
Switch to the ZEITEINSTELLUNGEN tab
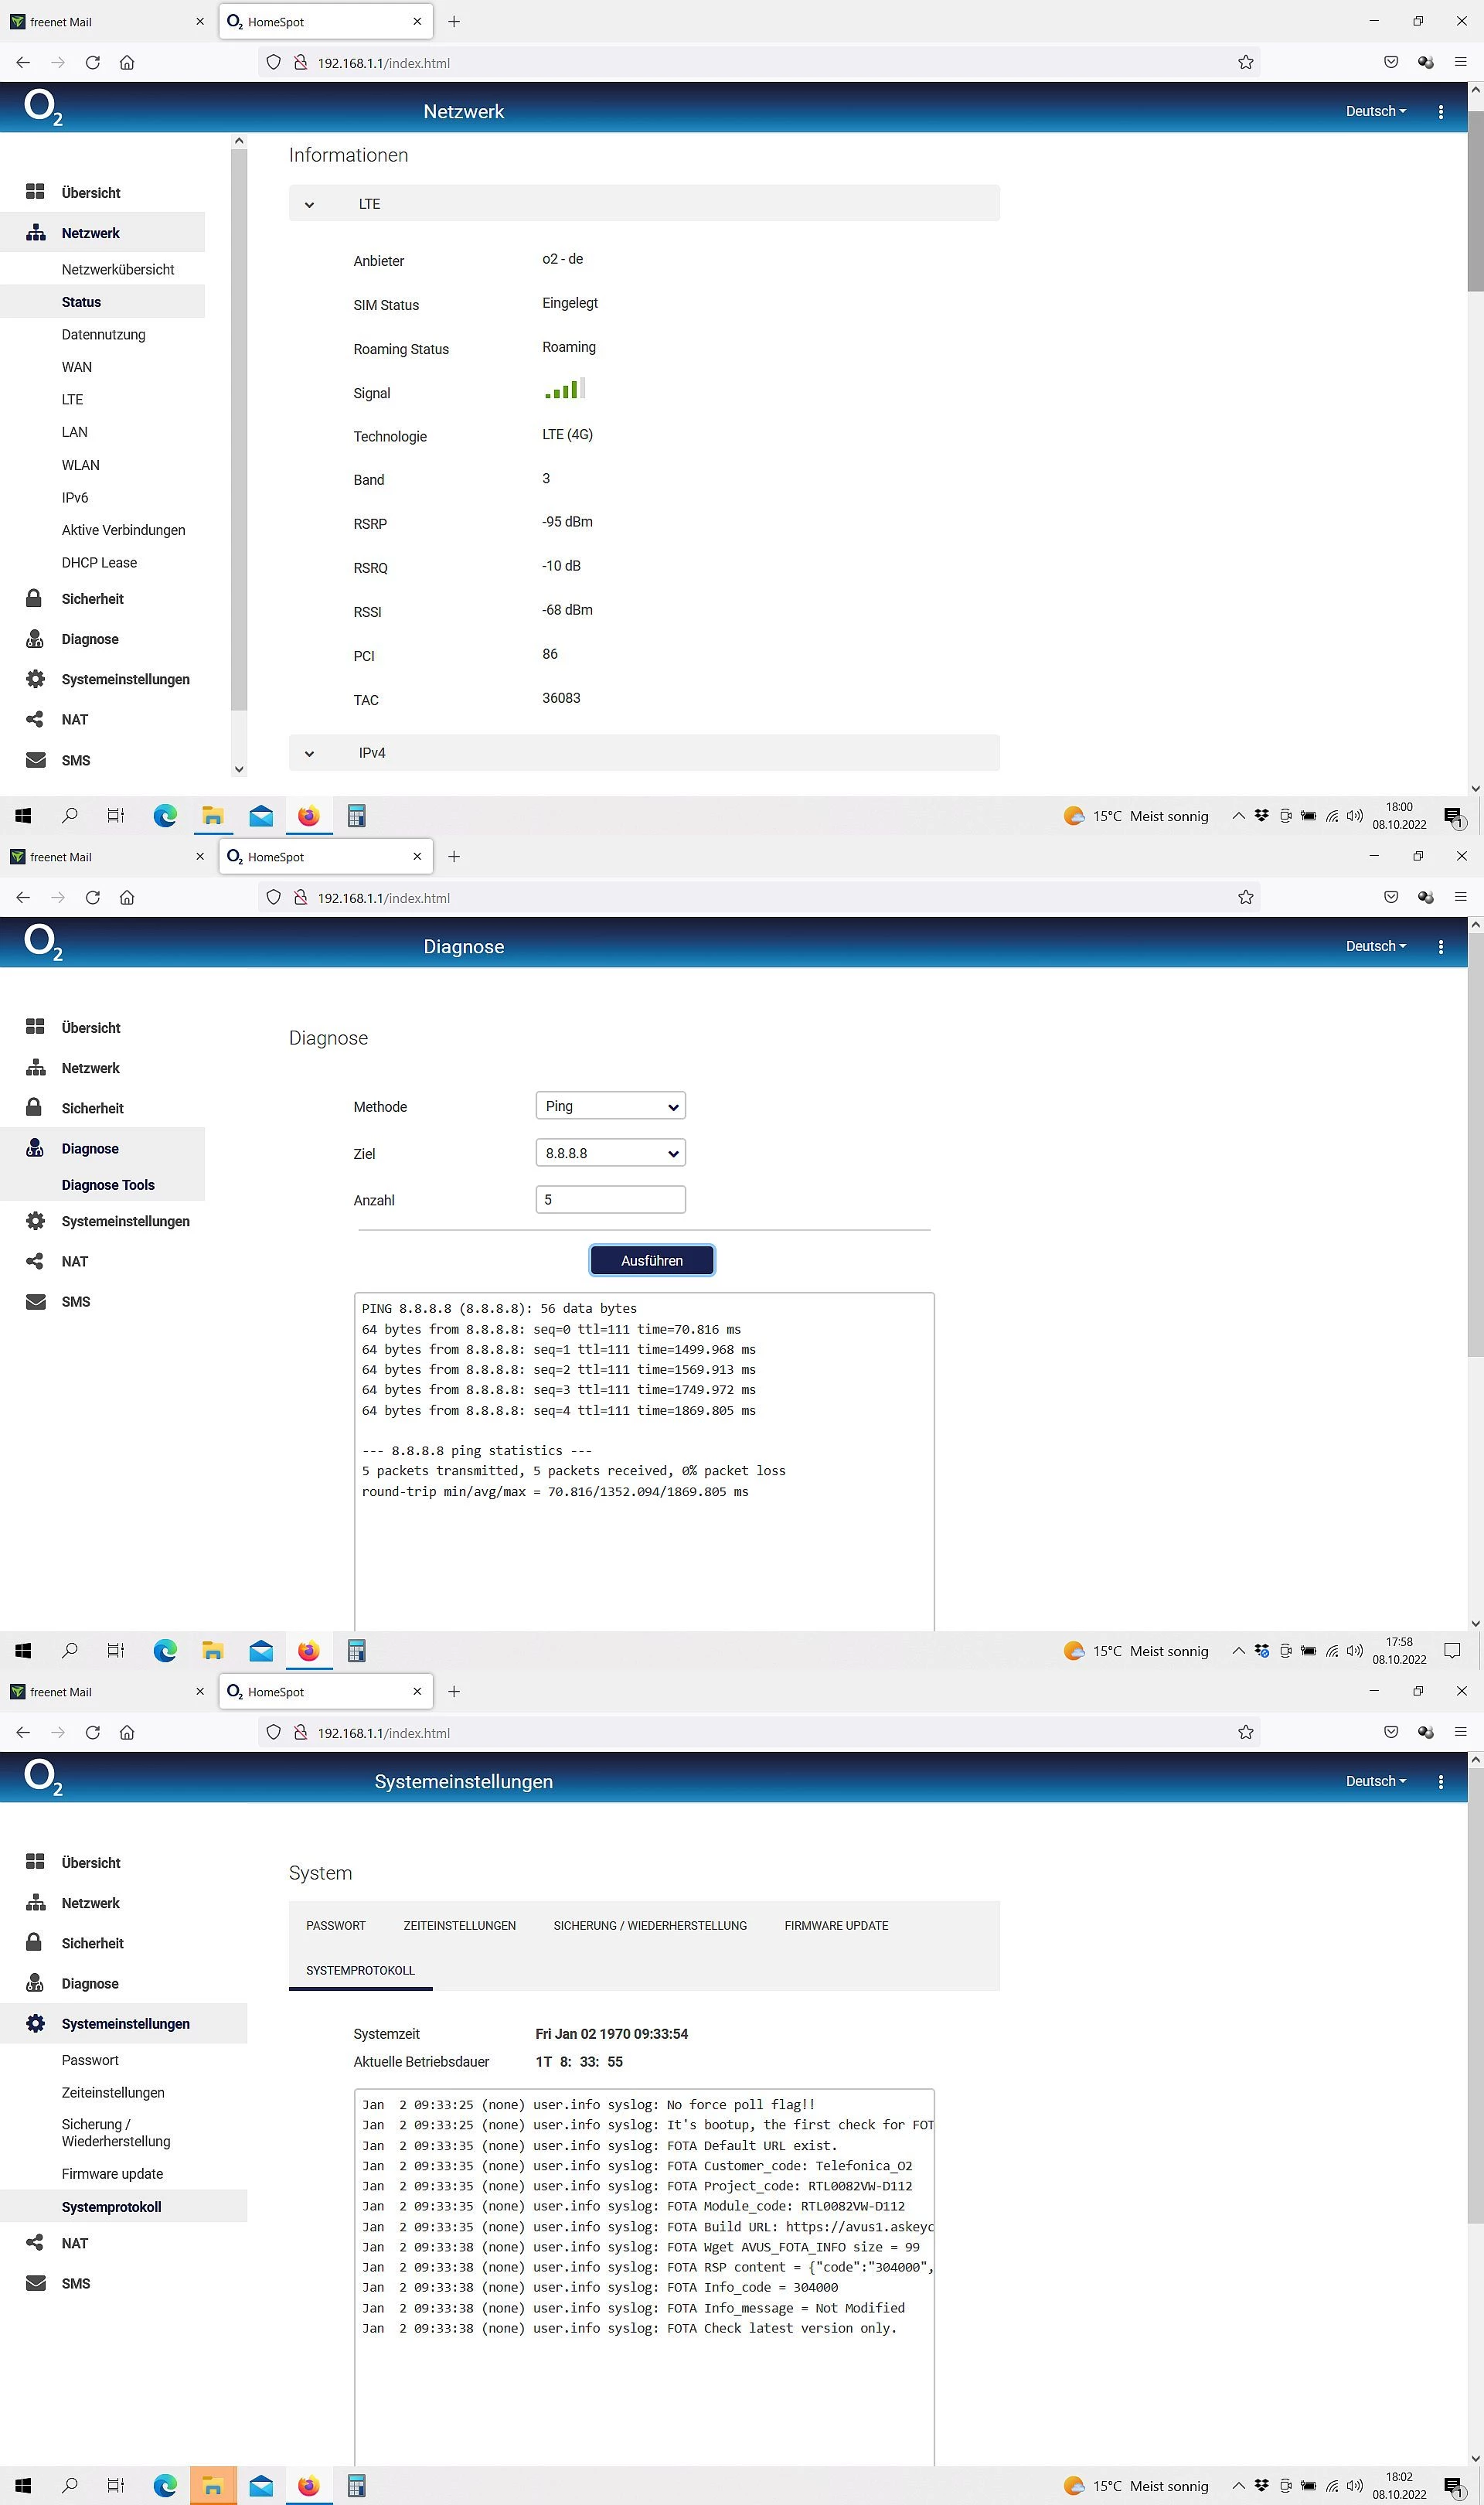click(x=459, y=1925)
